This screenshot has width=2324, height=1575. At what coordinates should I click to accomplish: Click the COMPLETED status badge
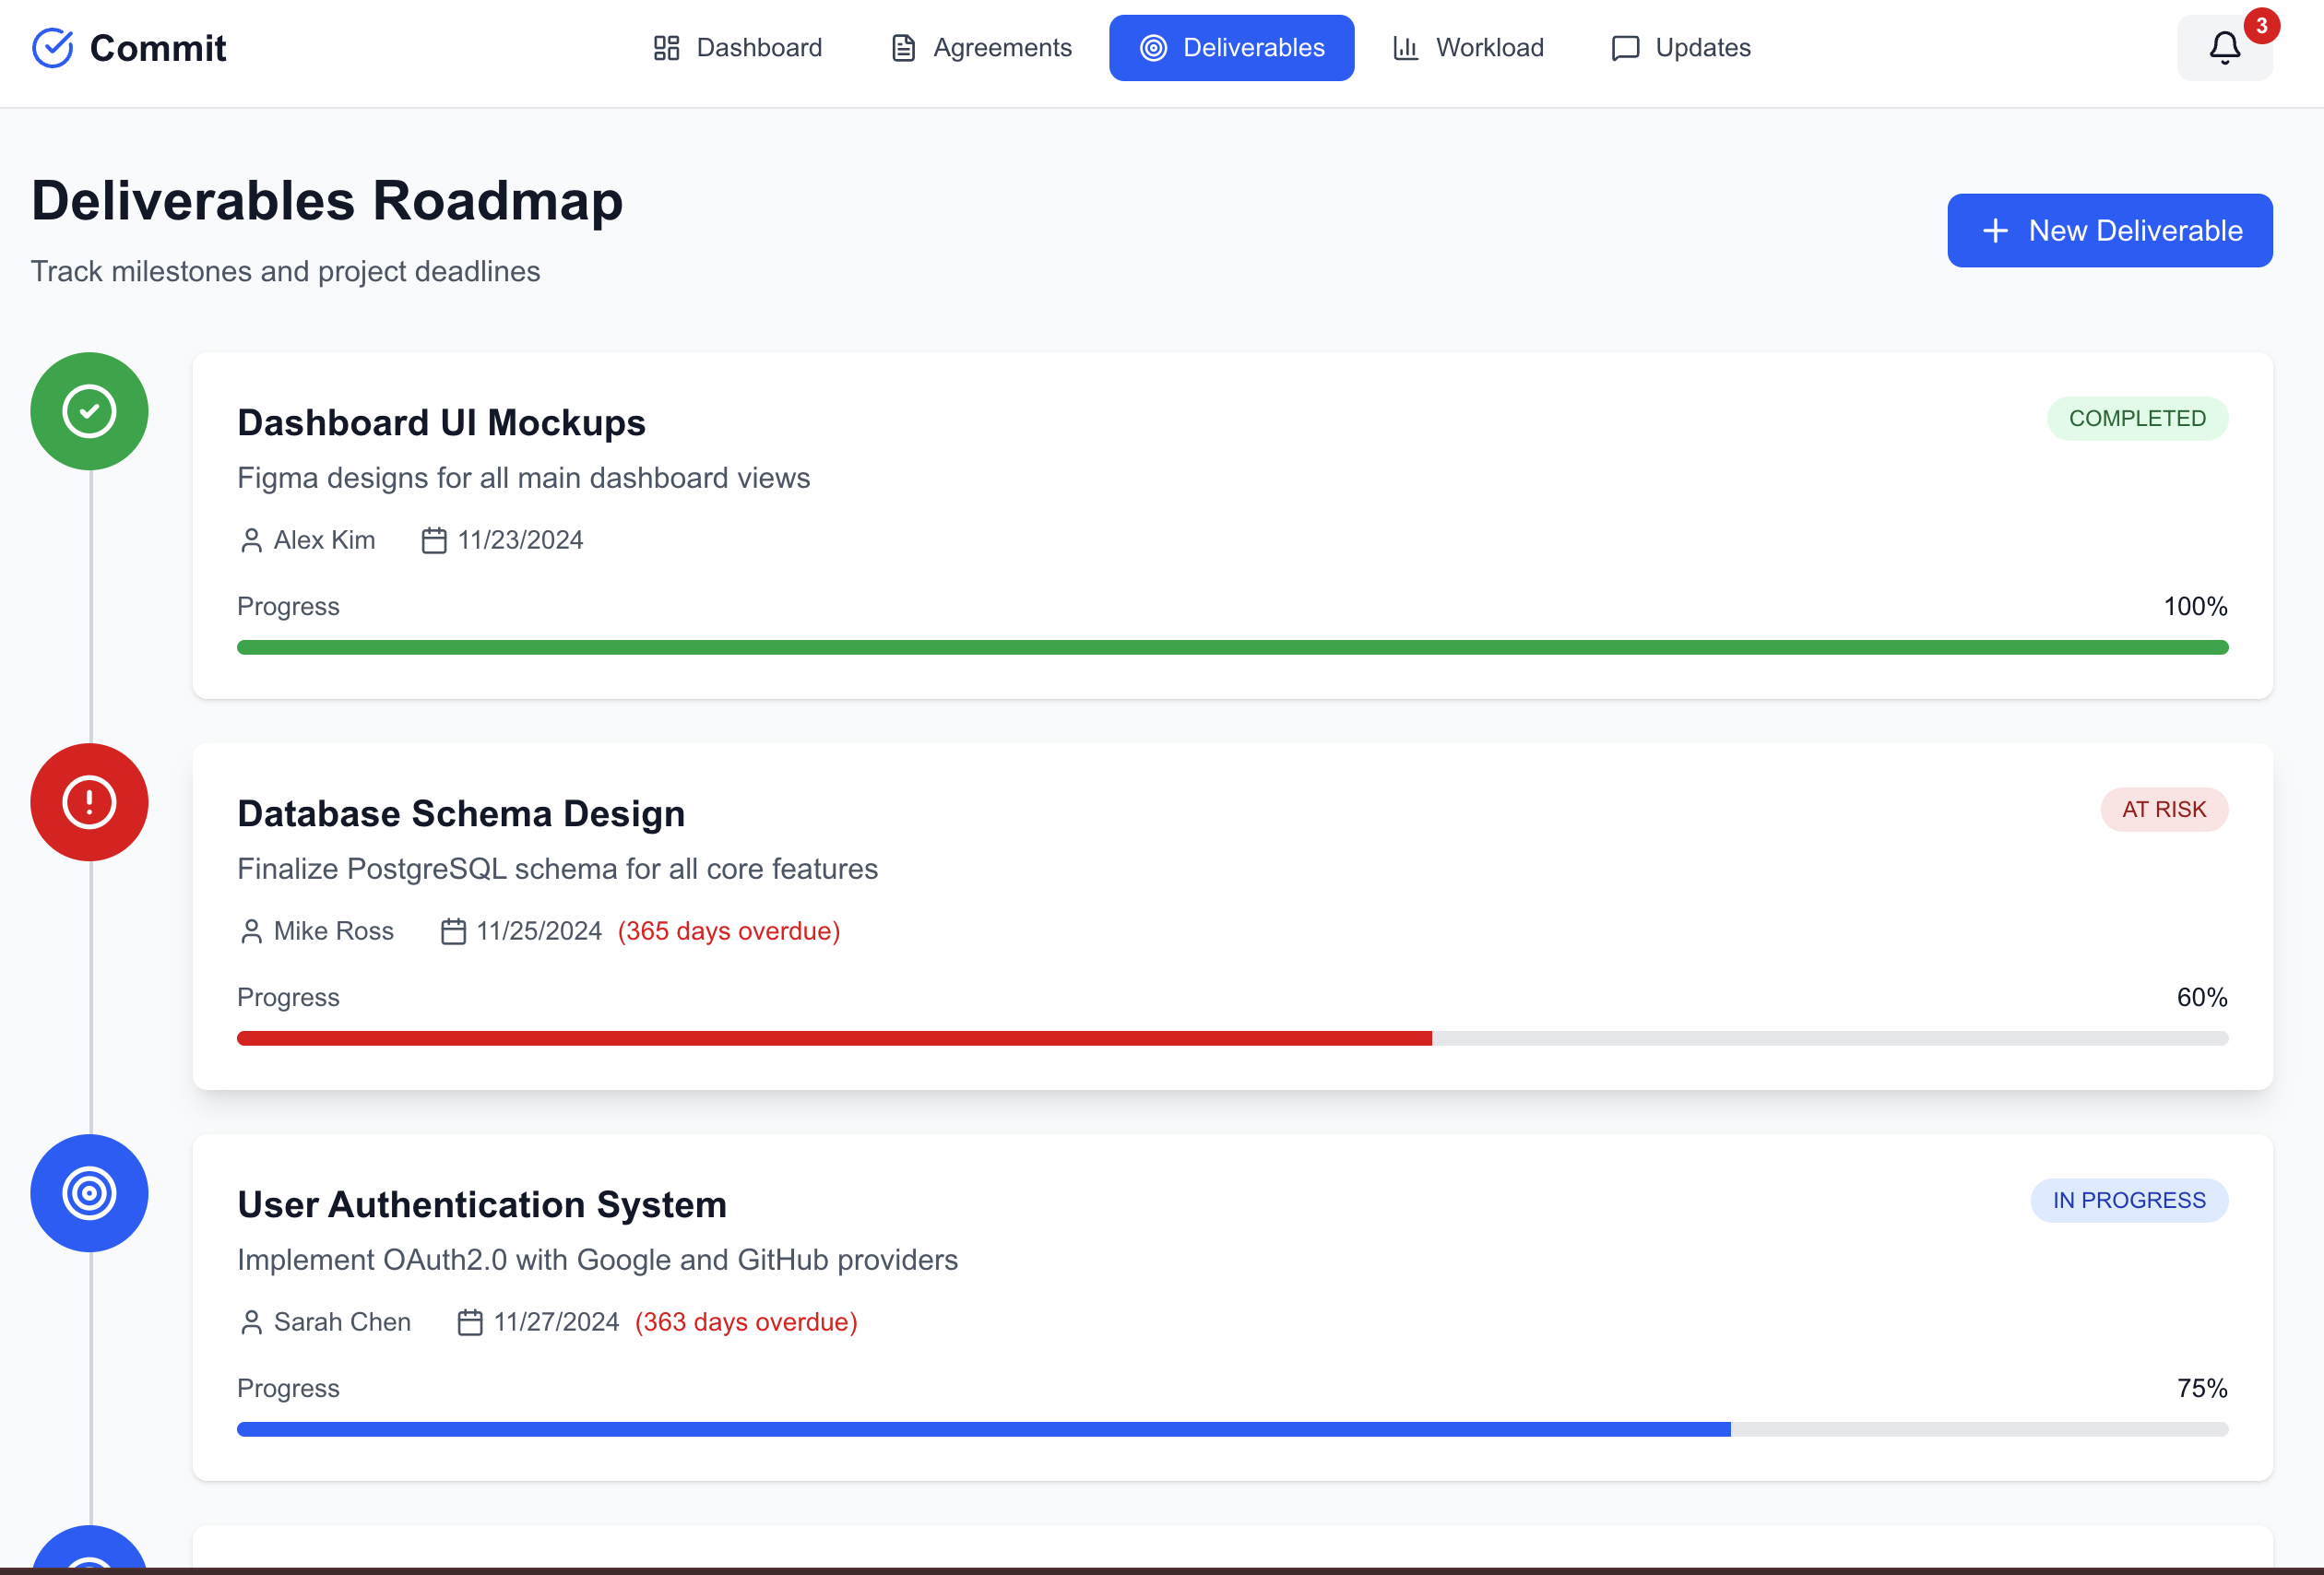point(2136,418)
